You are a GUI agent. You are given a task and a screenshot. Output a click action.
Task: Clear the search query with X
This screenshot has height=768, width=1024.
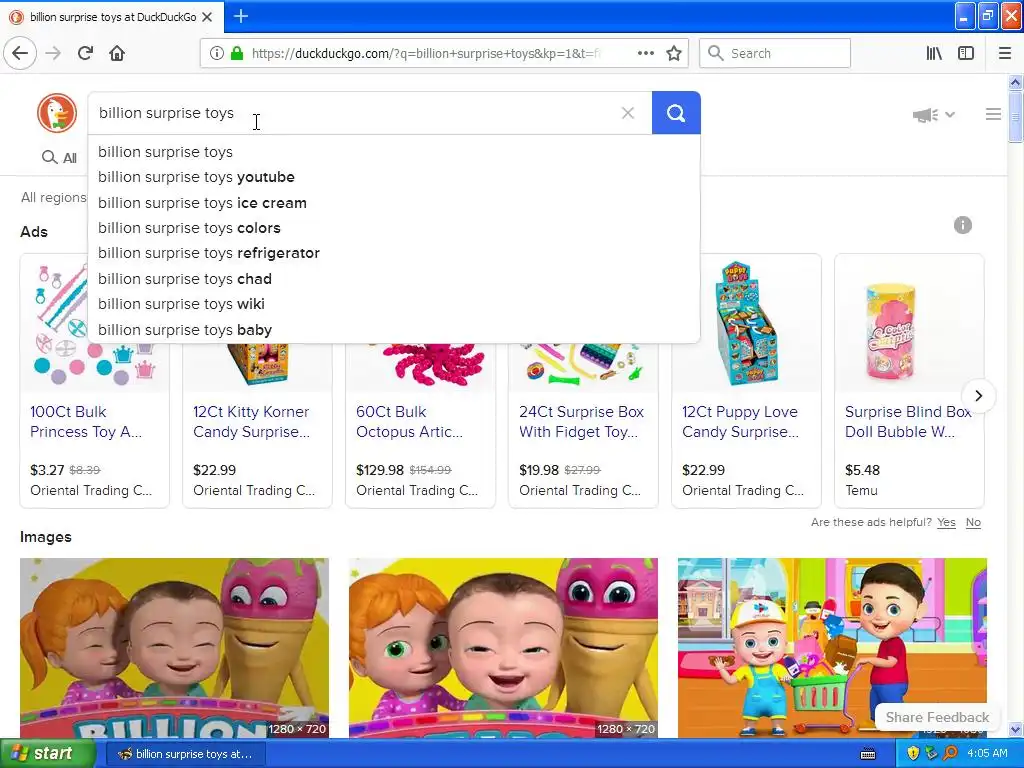coord(628,113)
